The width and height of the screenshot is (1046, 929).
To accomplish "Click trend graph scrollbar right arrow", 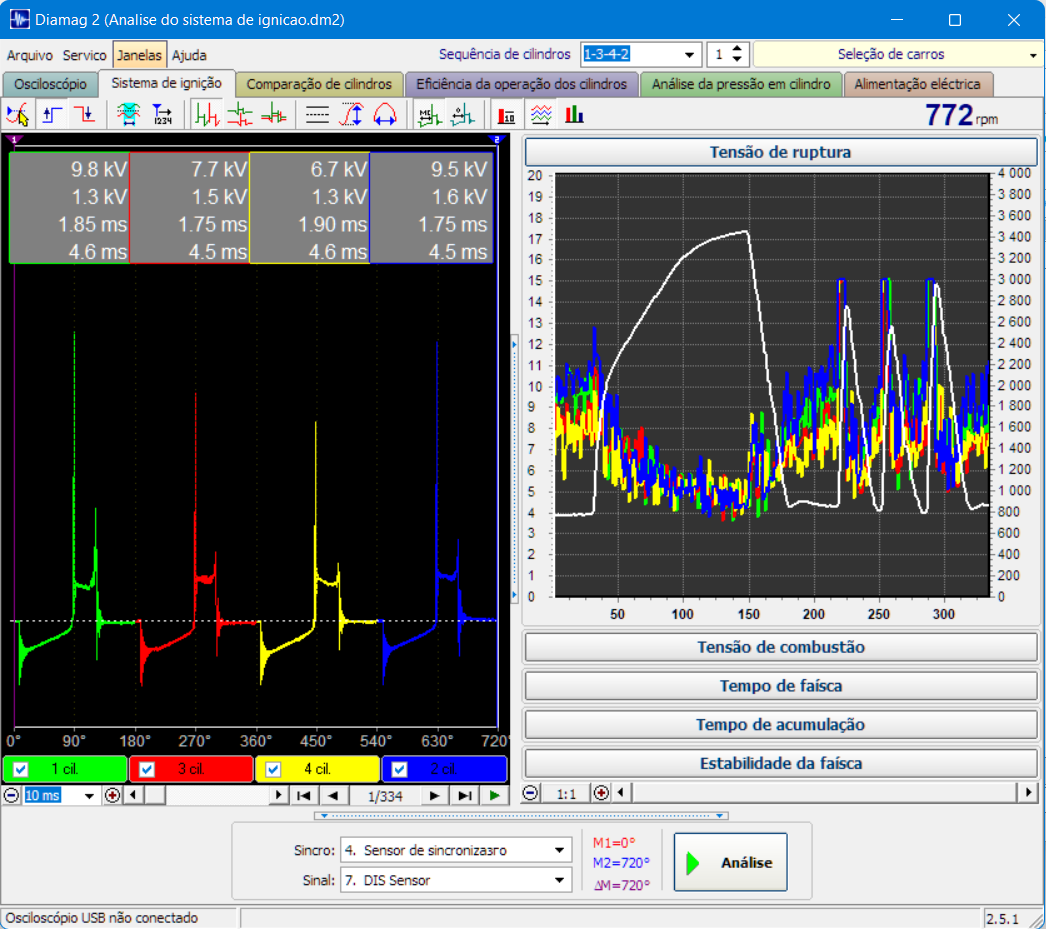I will click(1028, 792).
